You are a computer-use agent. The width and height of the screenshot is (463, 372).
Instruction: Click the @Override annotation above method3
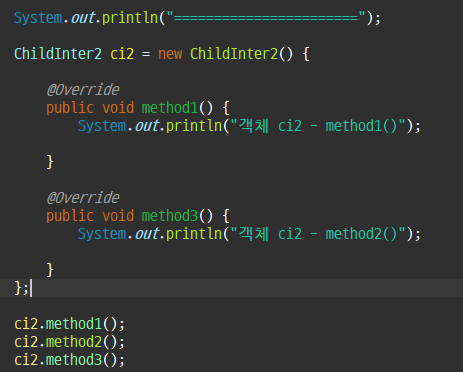click(83, 198)
